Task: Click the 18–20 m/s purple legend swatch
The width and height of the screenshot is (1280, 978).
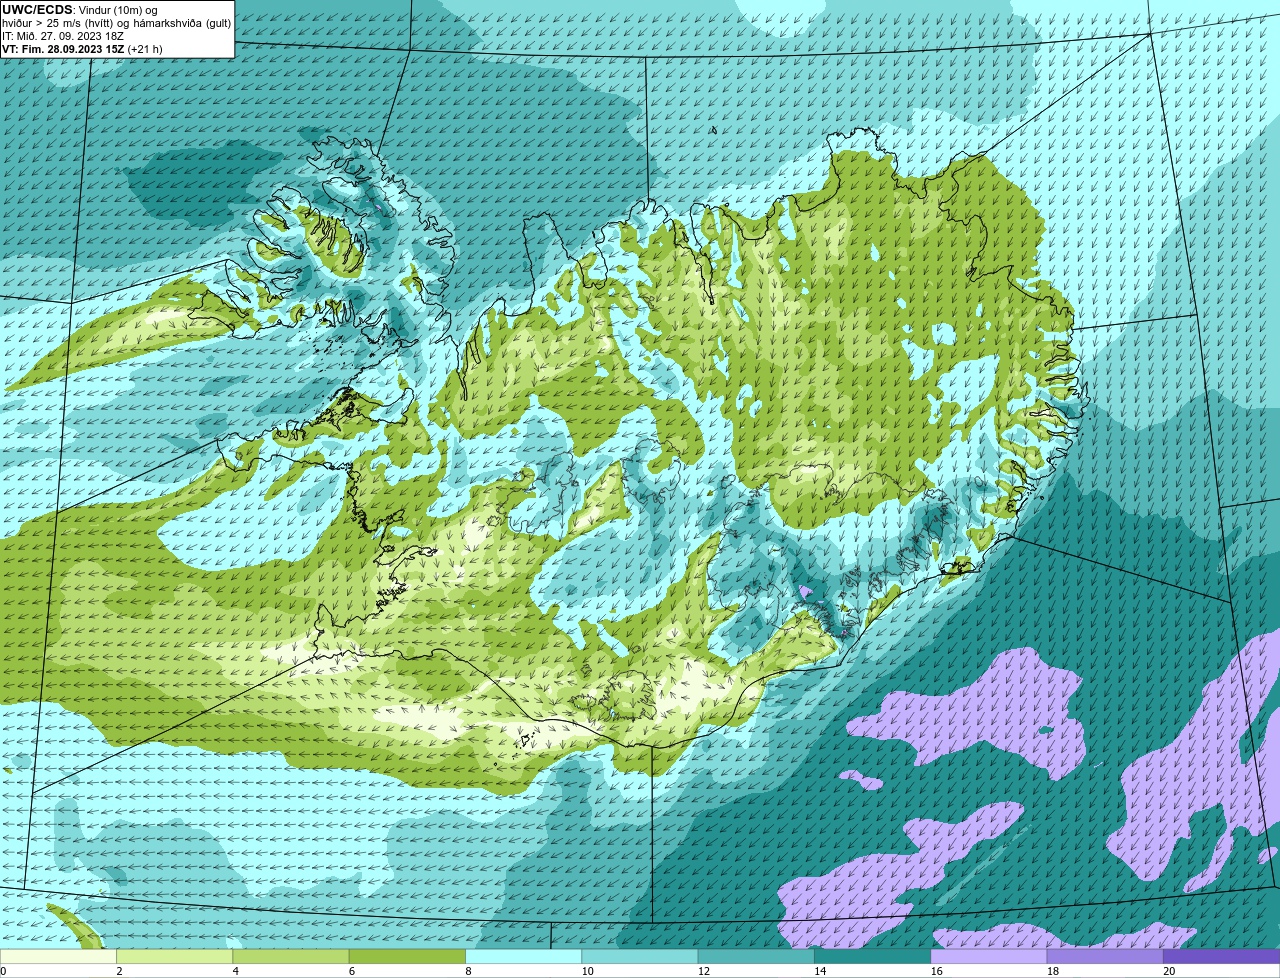Action: [x=1105, y=956]
